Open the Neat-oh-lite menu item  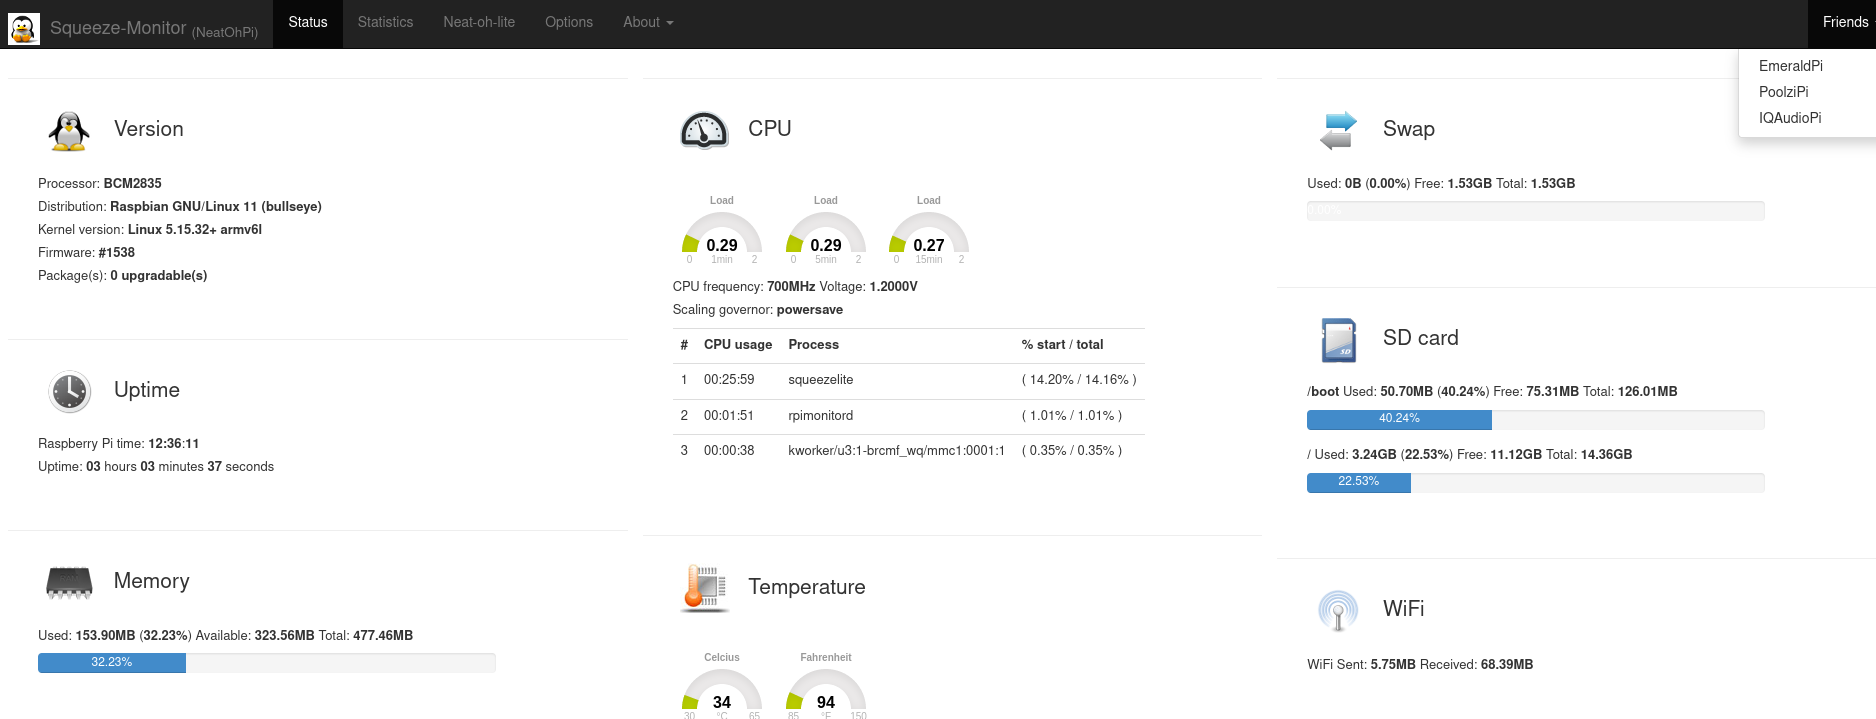(479, 22)
